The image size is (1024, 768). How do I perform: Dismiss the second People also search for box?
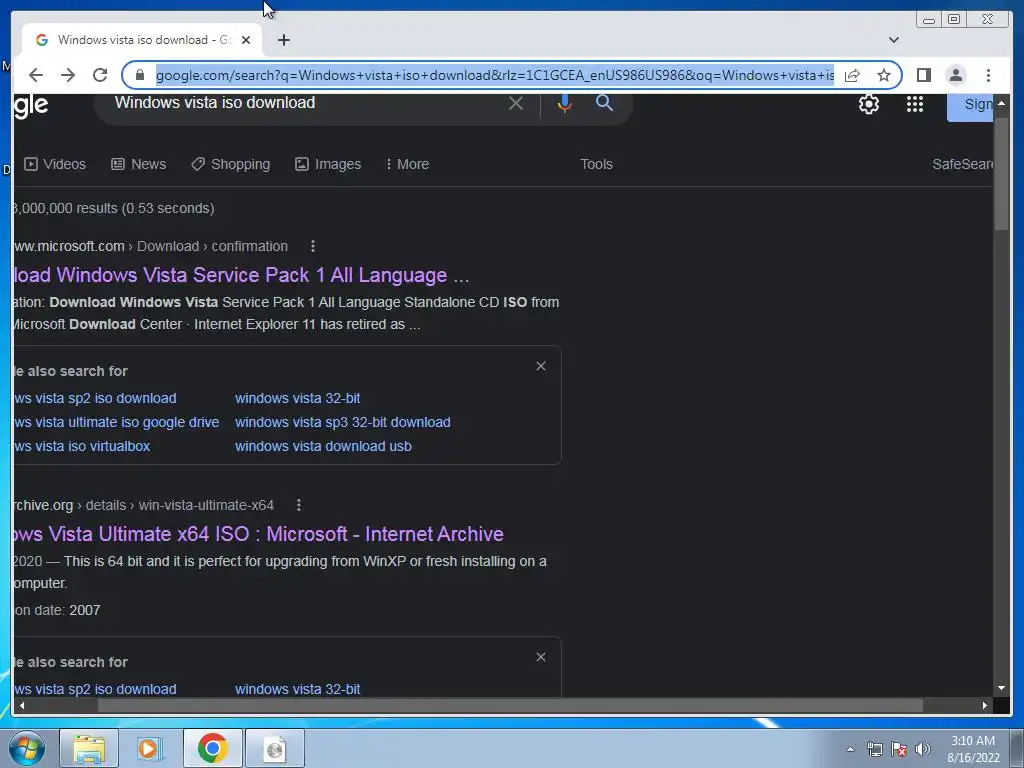point(541,658)
